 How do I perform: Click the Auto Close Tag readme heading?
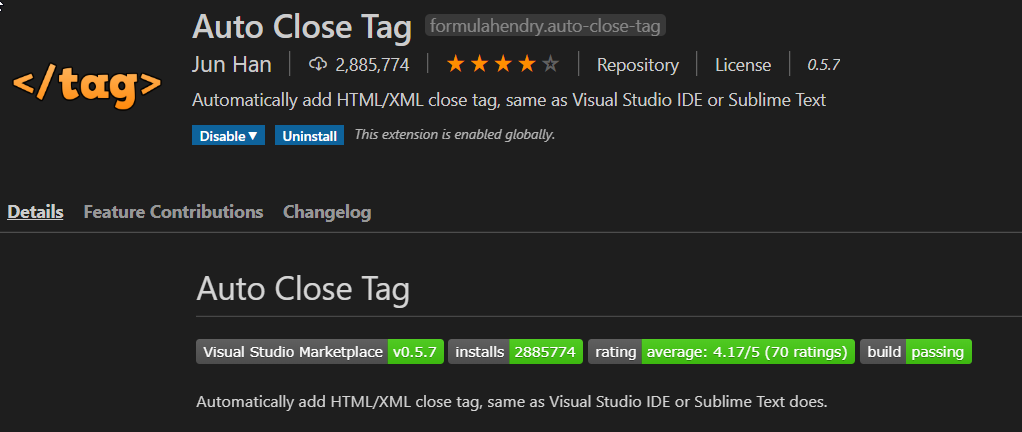(303, 289)
